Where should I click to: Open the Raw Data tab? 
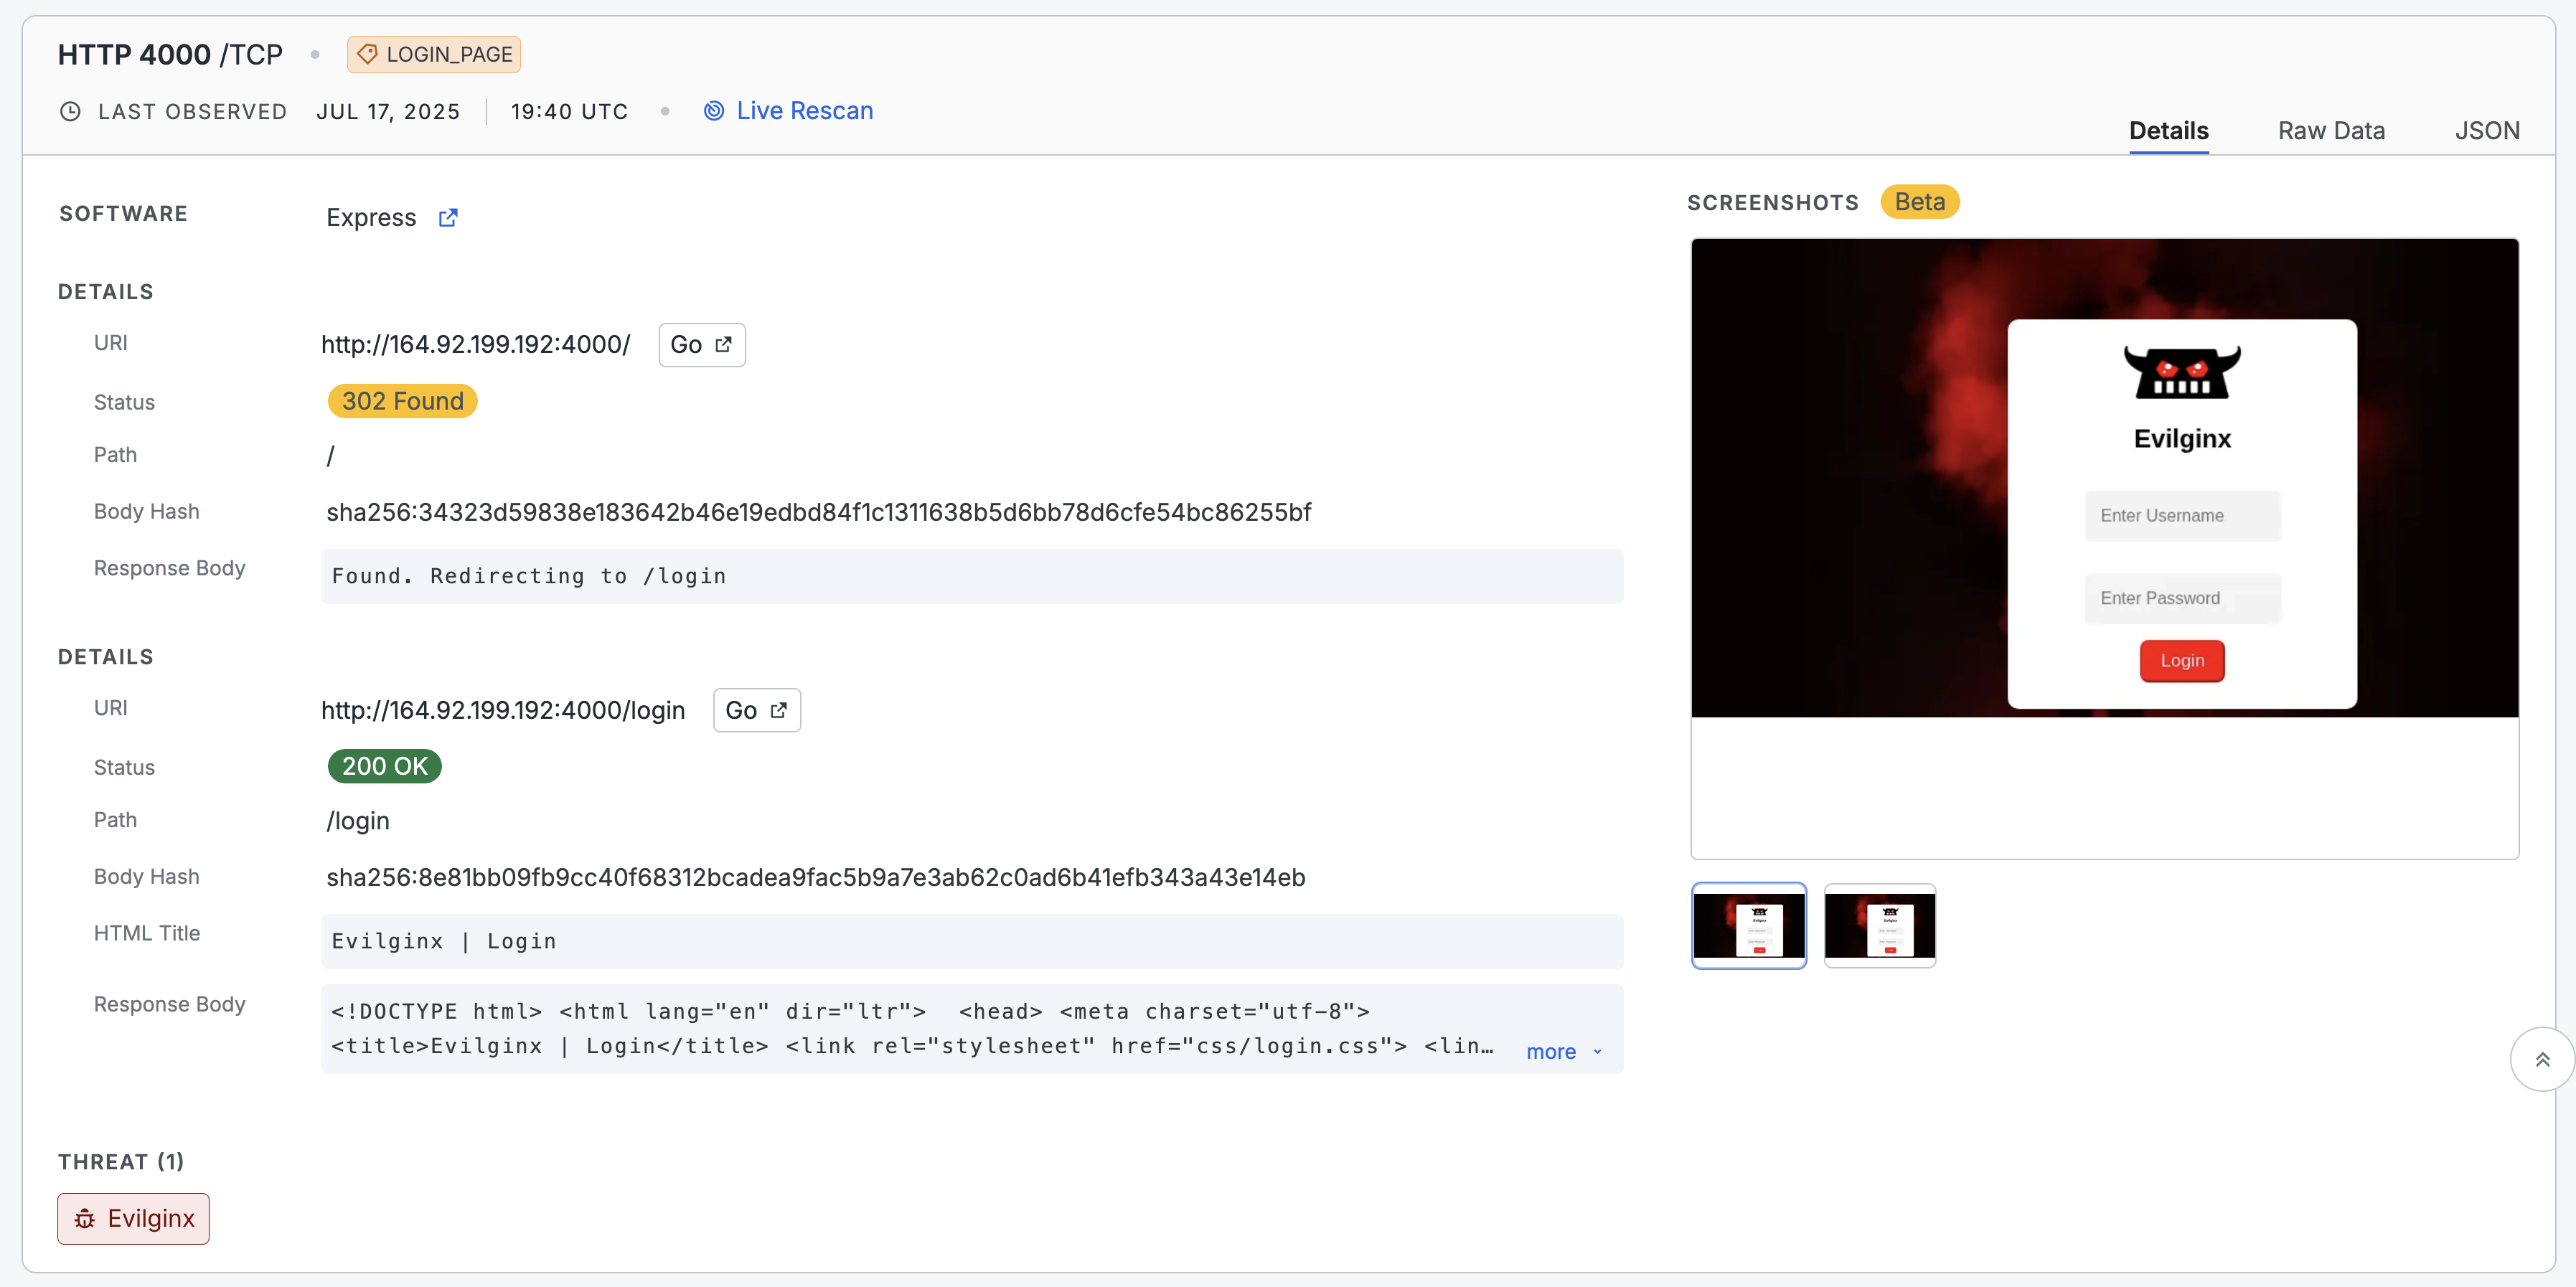pos(2331,130)
